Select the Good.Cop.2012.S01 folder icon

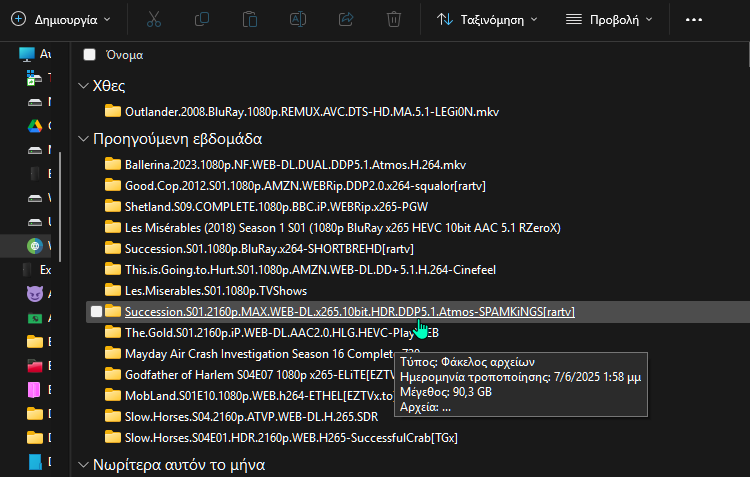[113, 185]
